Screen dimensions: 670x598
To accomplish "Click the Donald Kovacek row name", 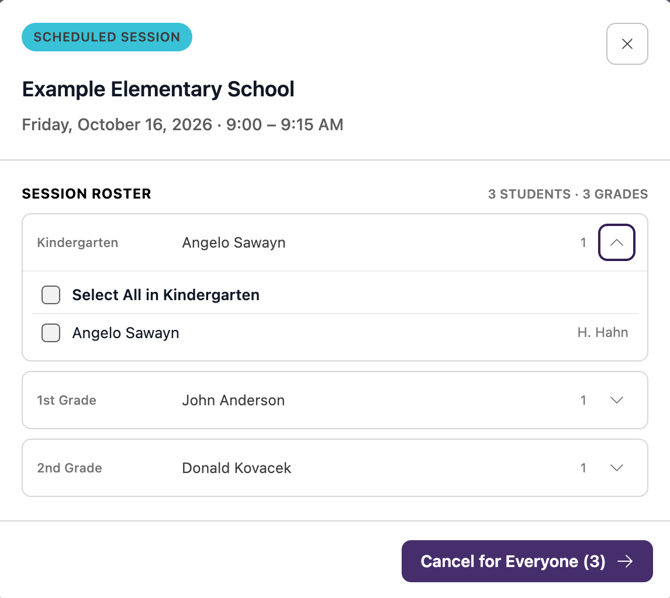I will coord(236,468).
